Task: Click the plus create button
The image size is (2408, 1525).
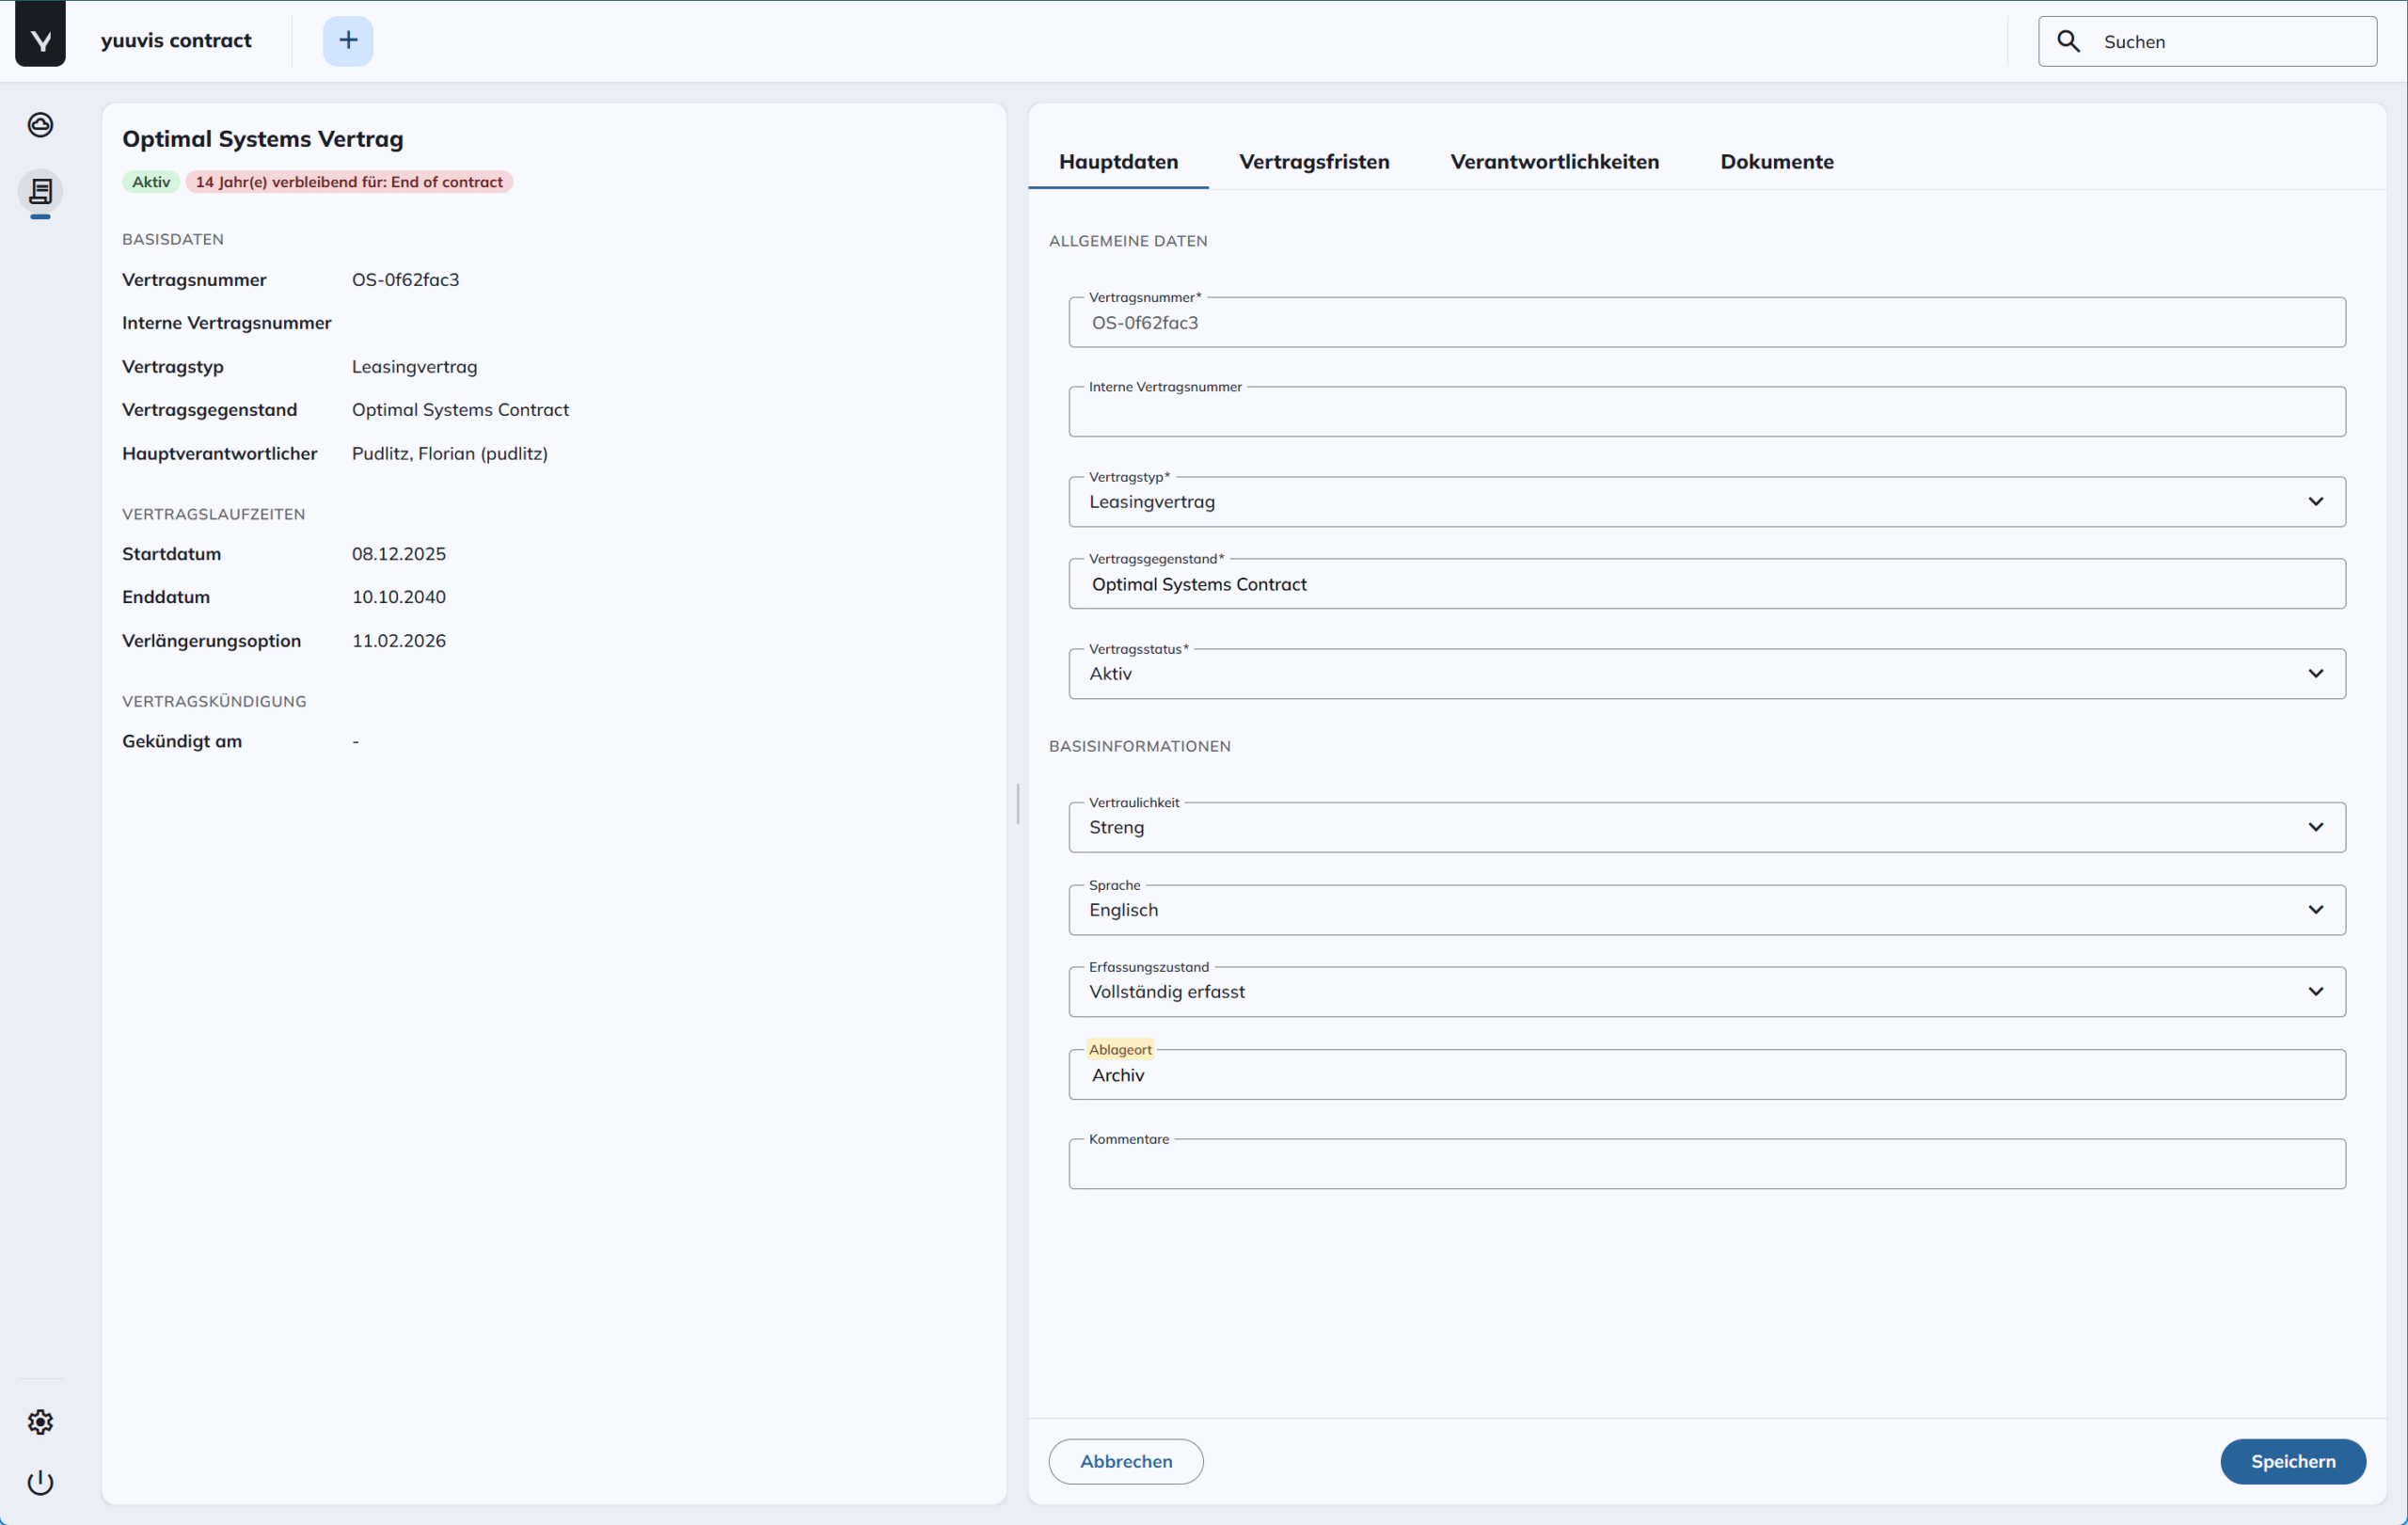Action: point(347,40)
